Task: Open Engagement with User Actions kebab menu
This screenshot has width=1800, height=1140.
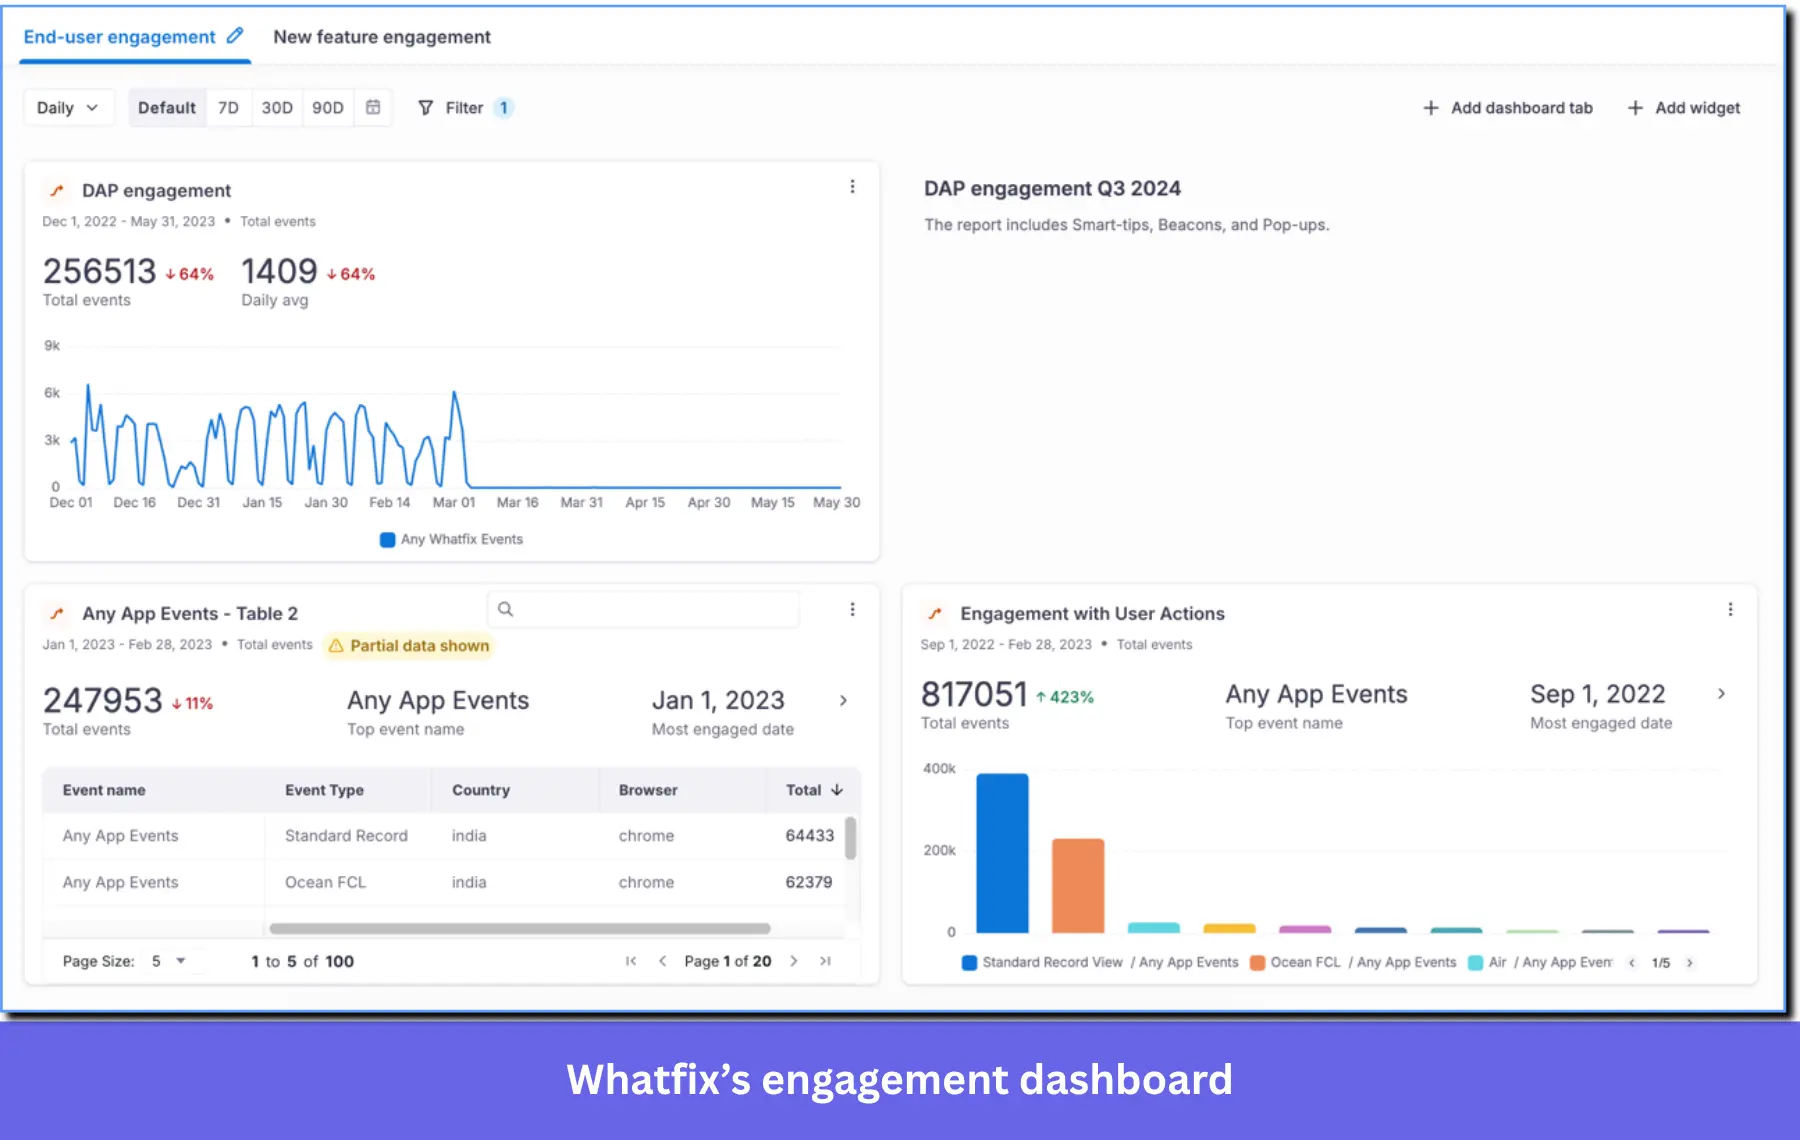Action: point(1730,610)
